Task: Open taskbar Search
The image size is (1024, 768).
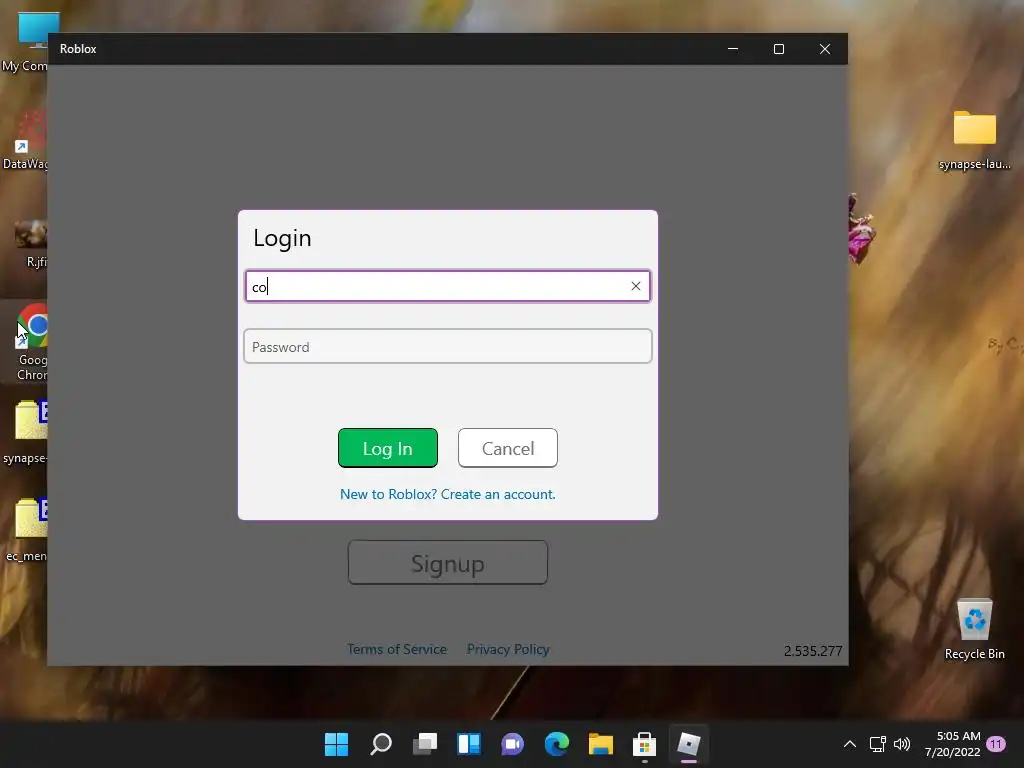Action: coord(381,744)
